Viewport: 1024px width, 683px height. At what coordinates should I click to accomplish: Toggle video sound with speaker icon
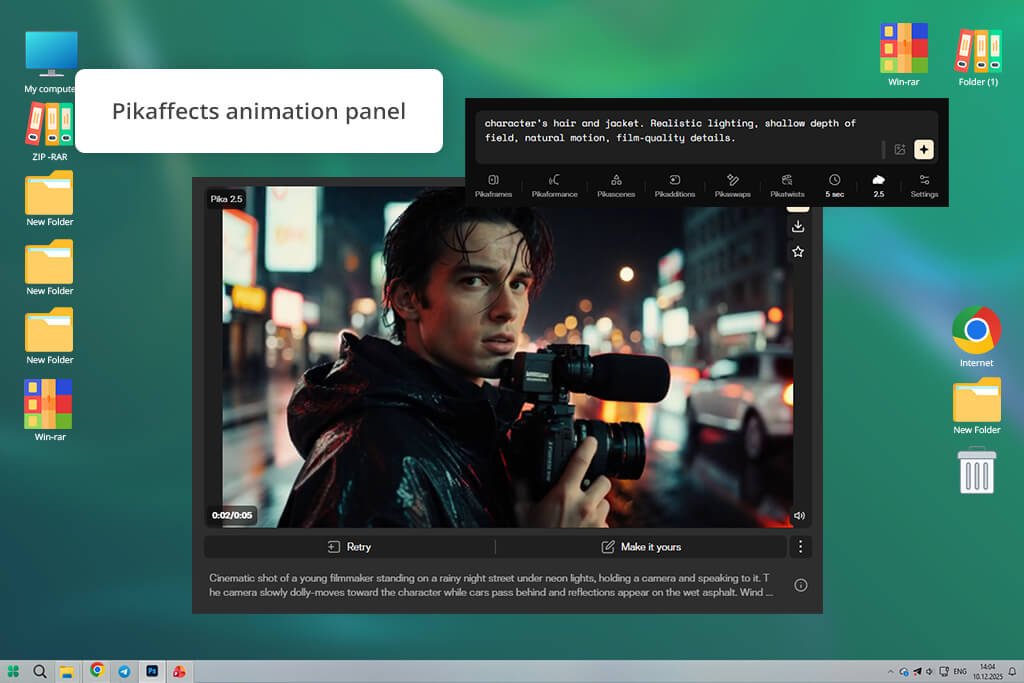[799, 515]
